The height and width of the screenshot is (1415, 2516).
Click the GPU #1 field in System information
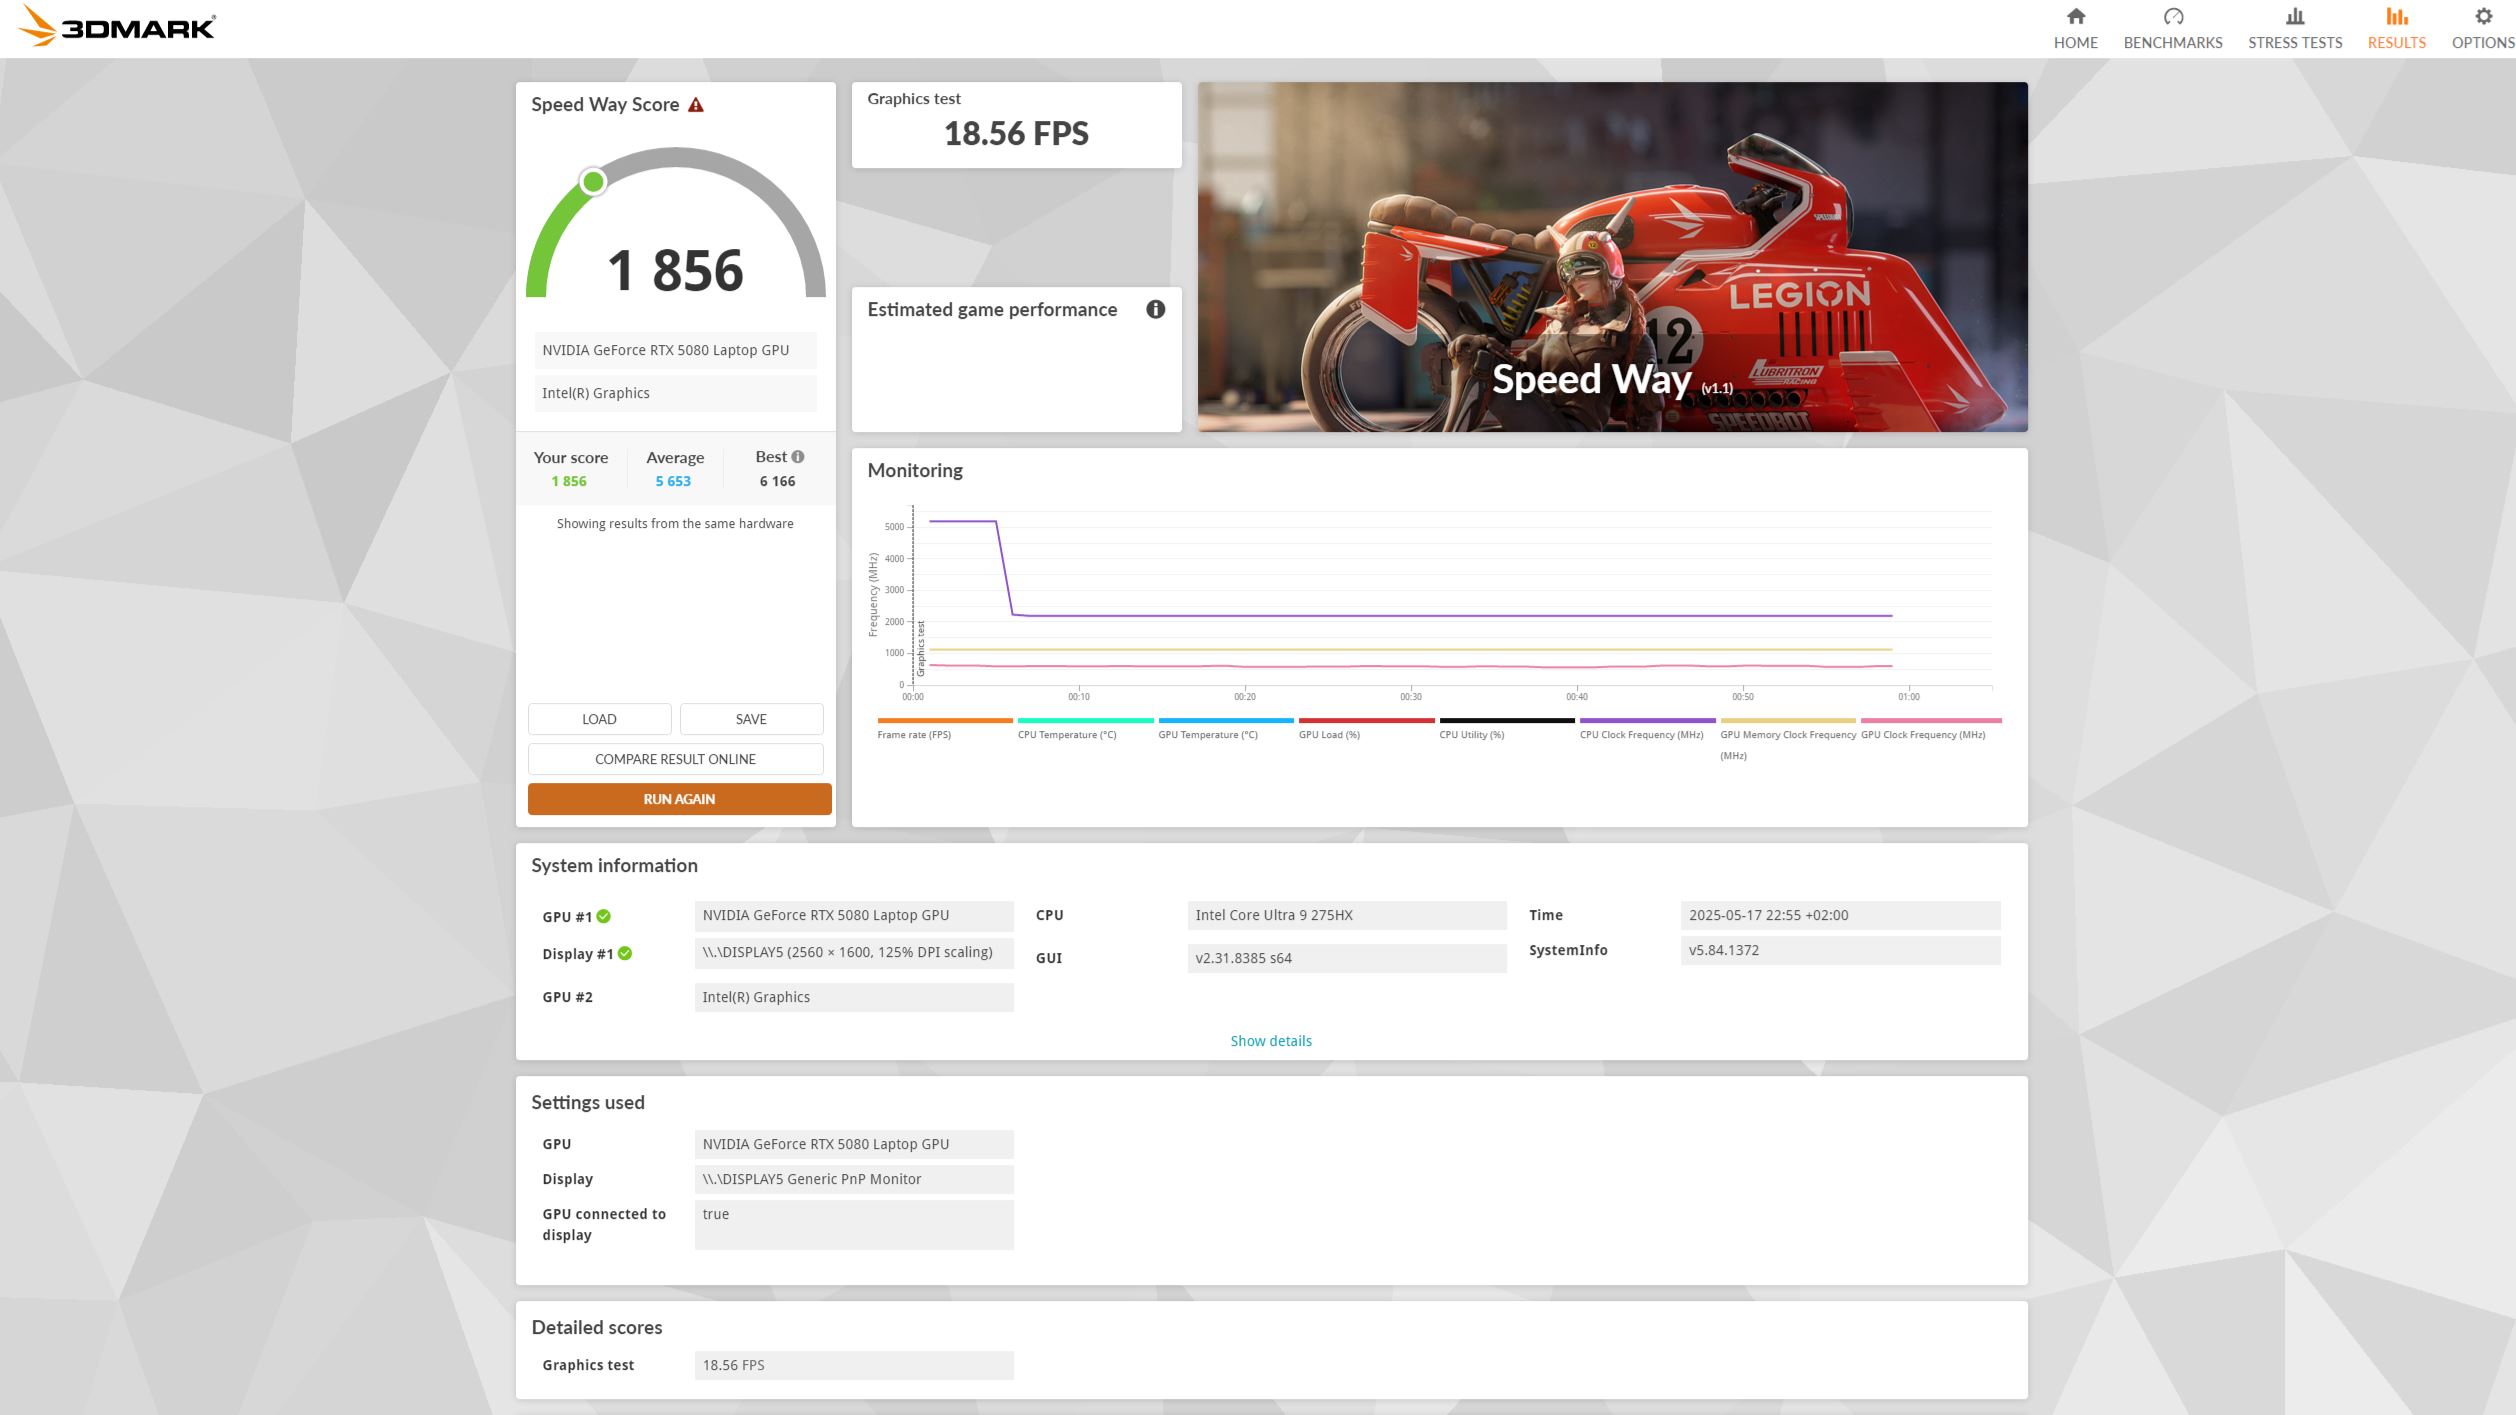point(854,915)
